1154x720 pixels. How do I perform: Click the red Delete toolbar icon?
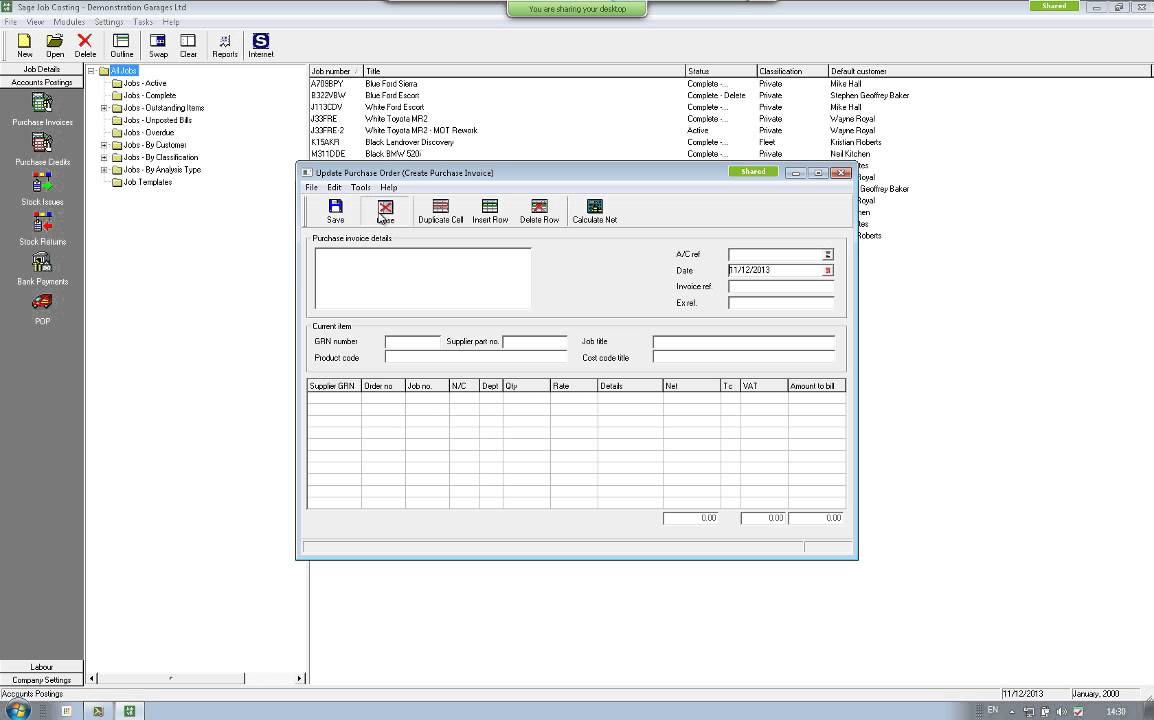85,45
